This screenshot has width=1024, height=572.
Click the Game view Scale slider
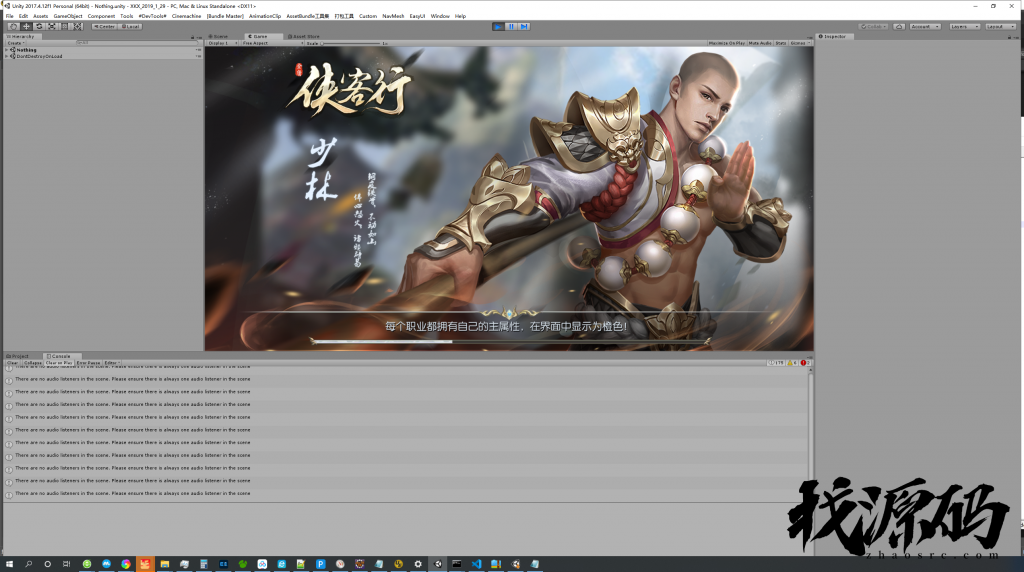tap(351, 43)
